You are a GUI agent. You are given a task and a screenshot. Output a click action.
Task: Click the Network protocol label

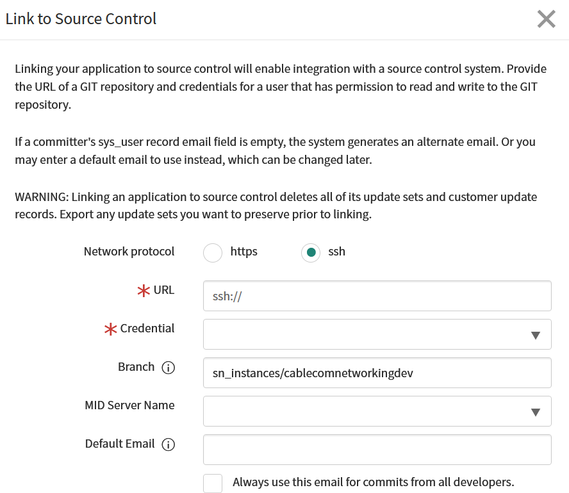pos(129,251)
